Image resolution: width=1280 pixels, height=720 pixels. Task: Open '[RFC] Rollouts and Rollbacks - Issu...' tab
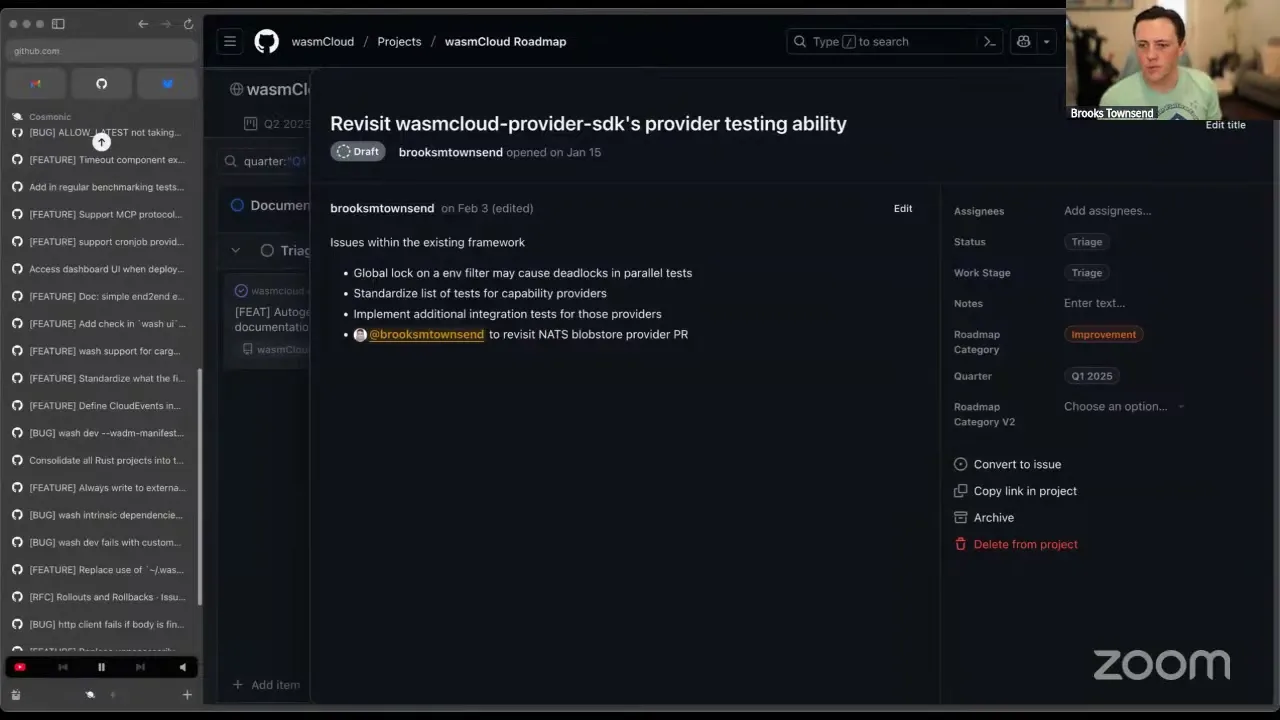click(x=100, y=597)
